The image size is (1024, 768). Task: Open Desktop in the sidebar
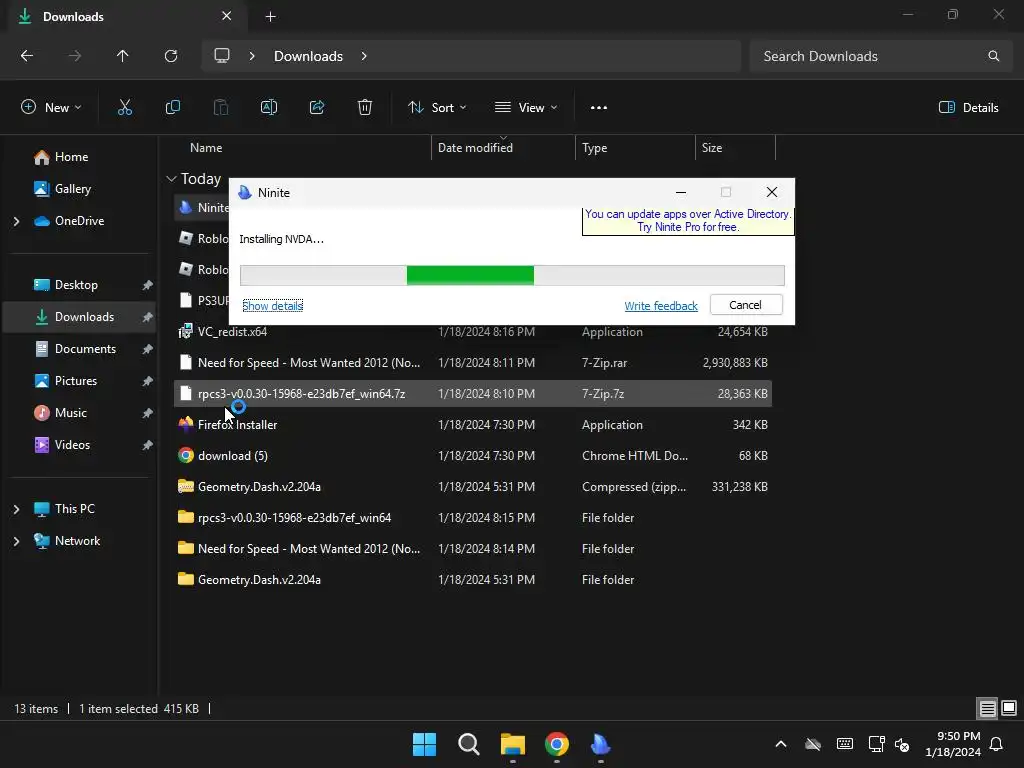pos(78,285)
